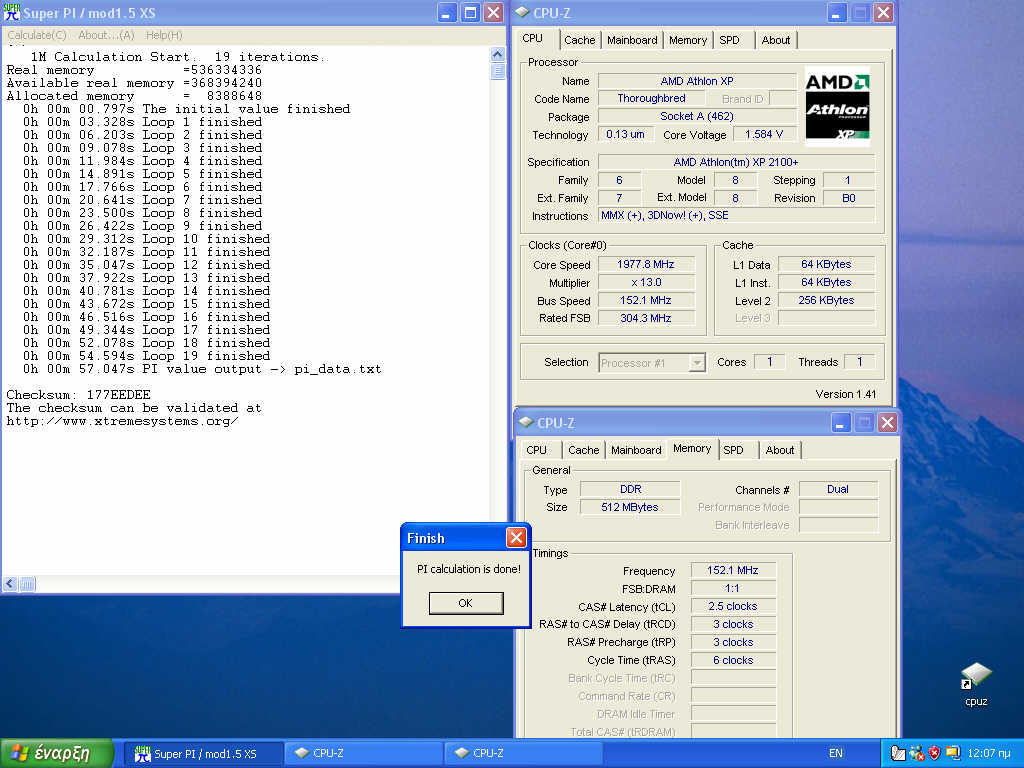Click the Cycle Time 6 clocks value
This screenshot has height=768, width=1024.
coord(733,660)
